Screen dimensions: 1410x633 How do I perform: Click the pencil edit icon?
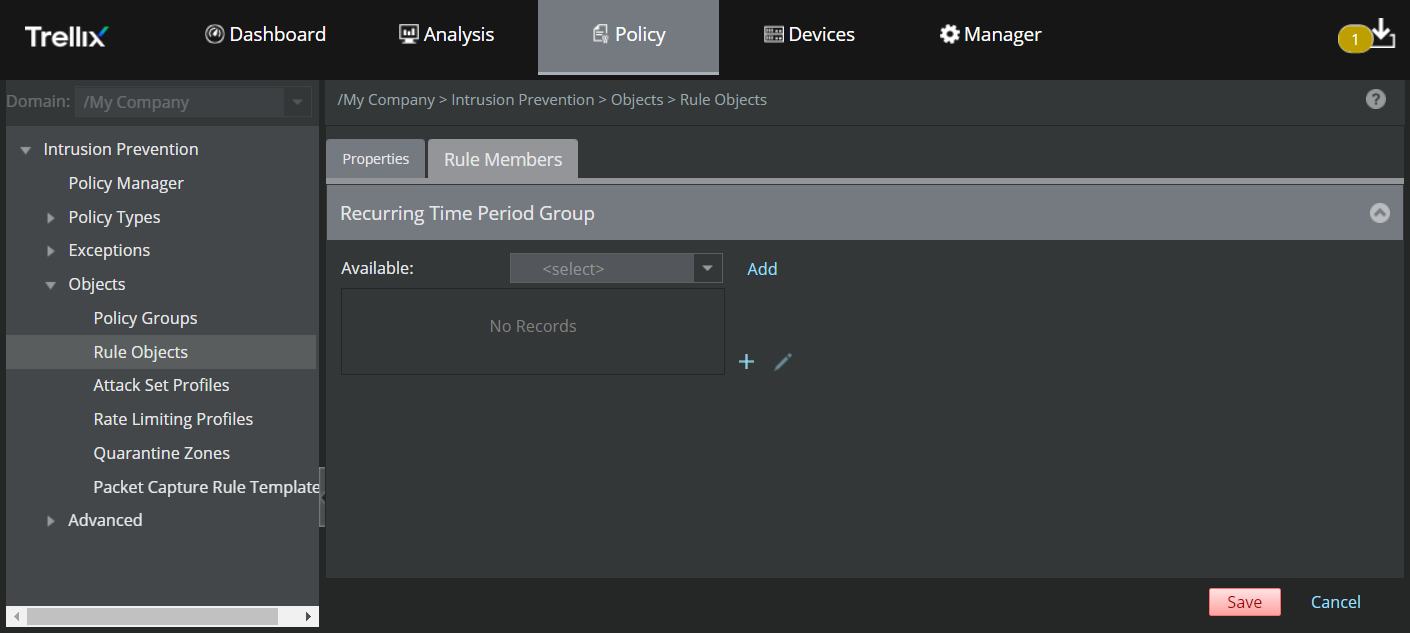point(783,362)
